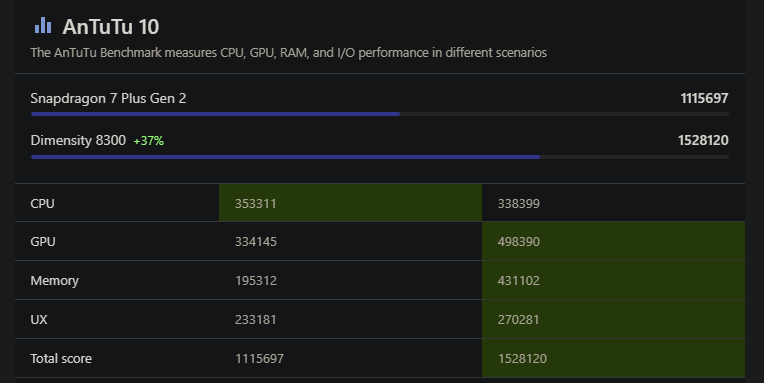The image size is (764, 383).
Task: Click the UX value 233181
Action: coord(256,320)
